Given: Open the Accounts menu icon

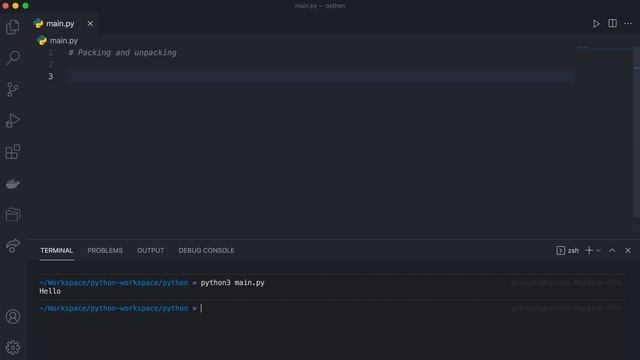Looking at the screenshot, I should click(13, 316).
